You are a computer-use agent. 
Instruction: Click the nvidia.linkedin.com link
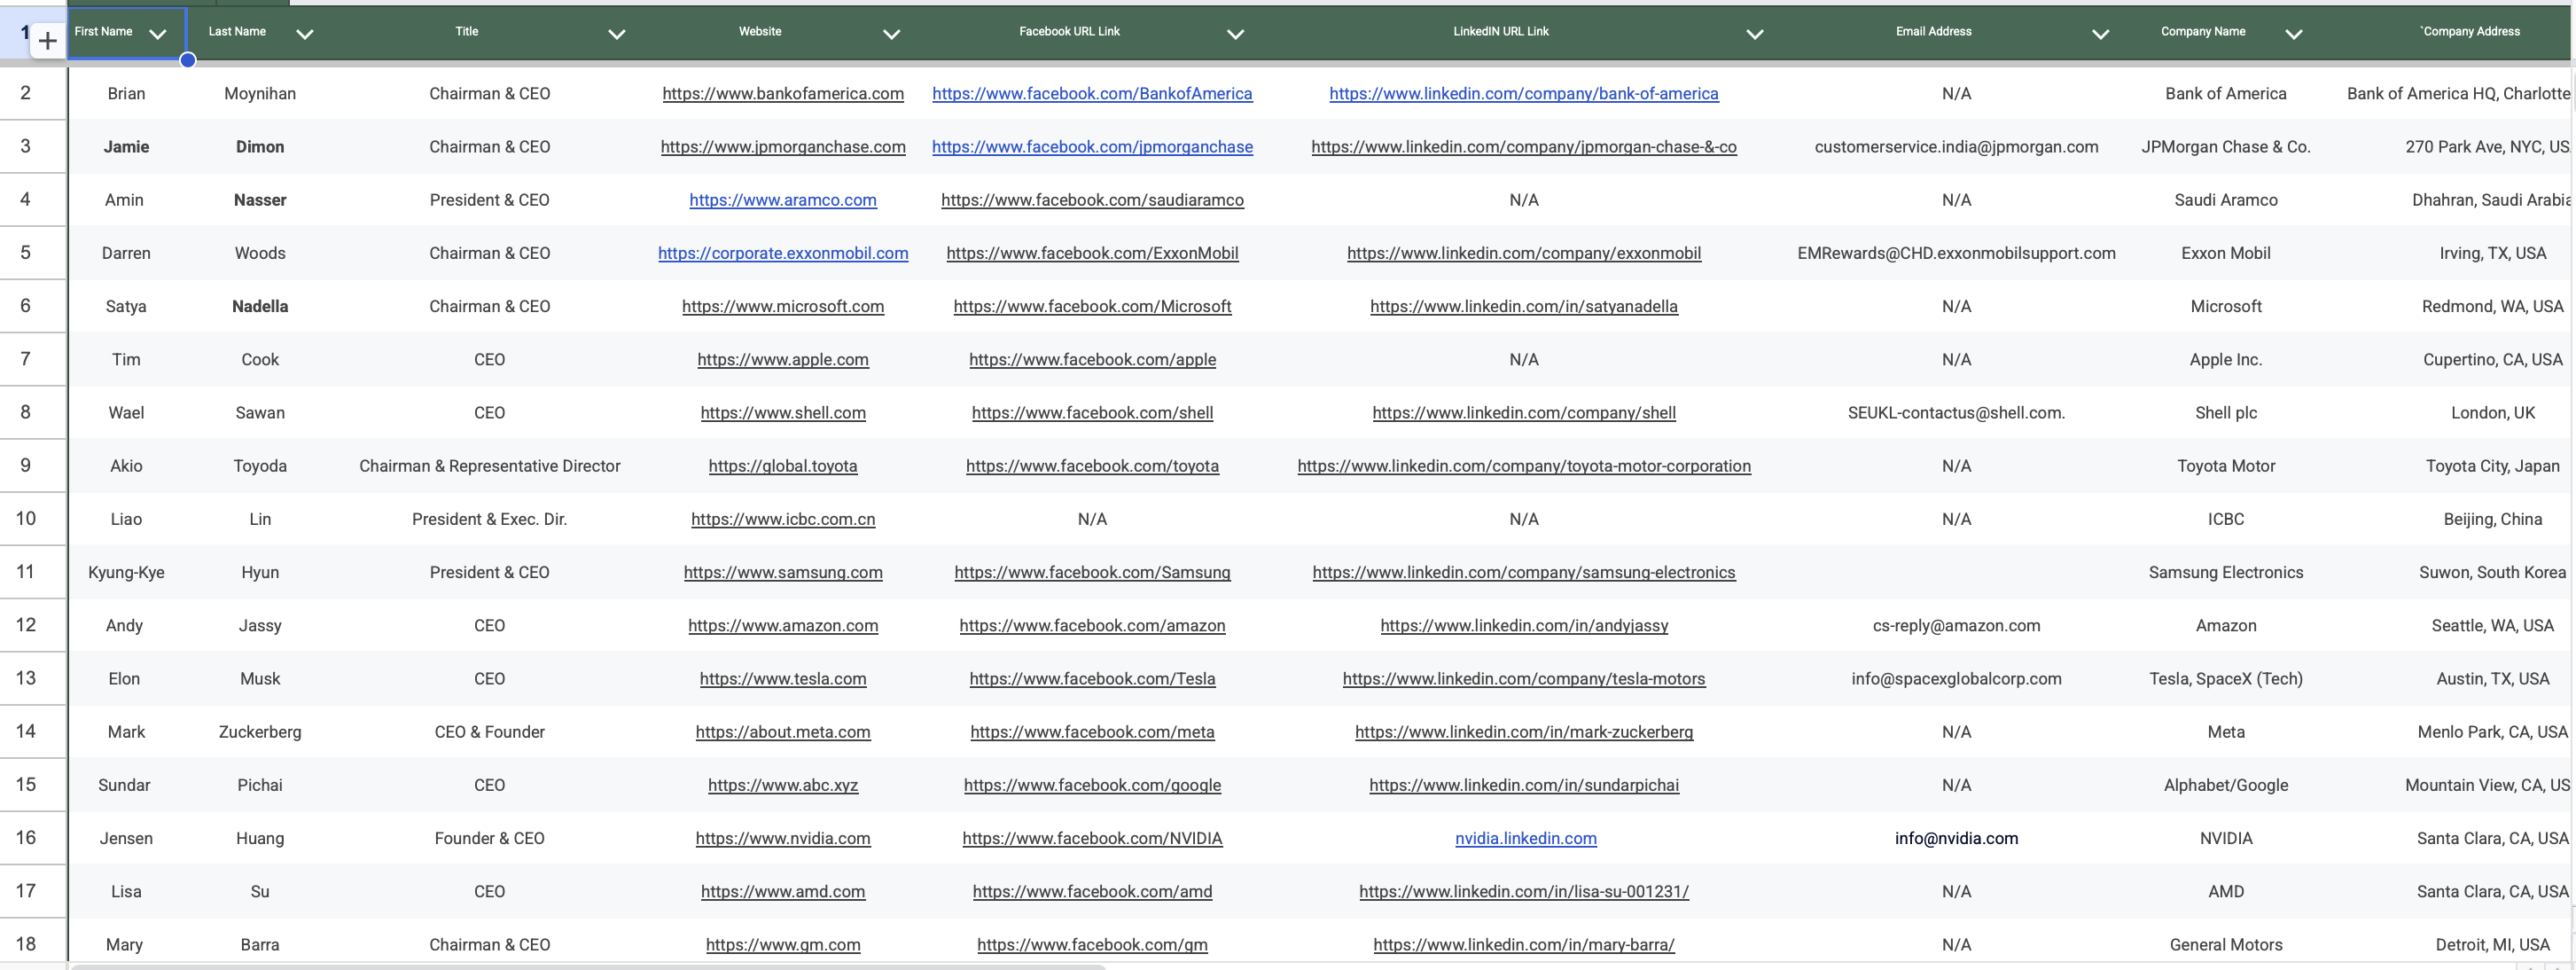point(1525,838)
